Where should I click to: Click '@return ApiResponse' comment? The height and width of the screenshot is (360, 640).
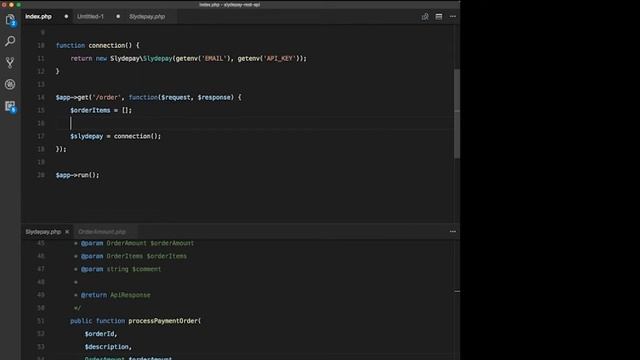116,295
